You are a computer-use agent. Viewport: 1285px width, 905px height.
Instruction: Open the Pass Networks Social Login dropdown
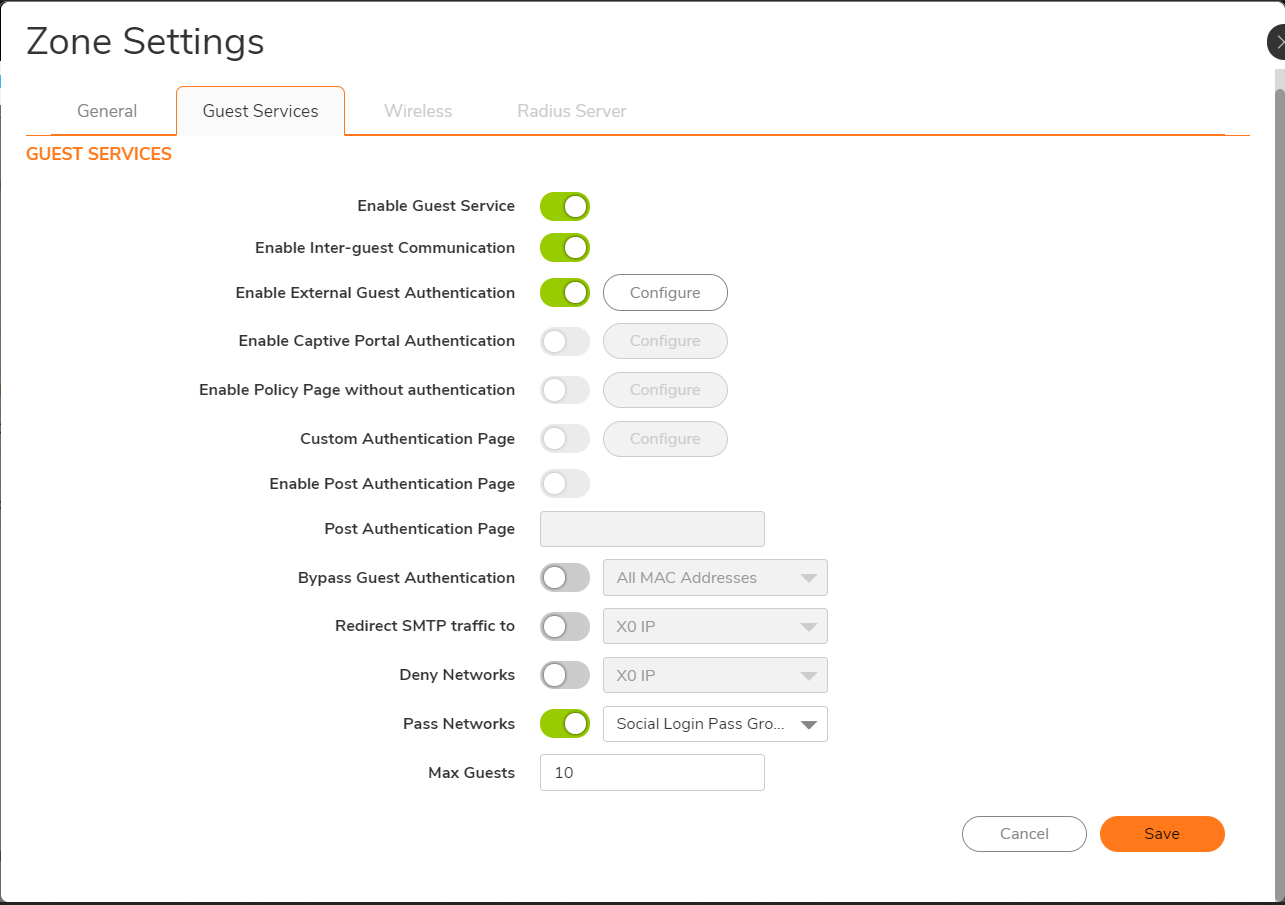click(715, 724)
